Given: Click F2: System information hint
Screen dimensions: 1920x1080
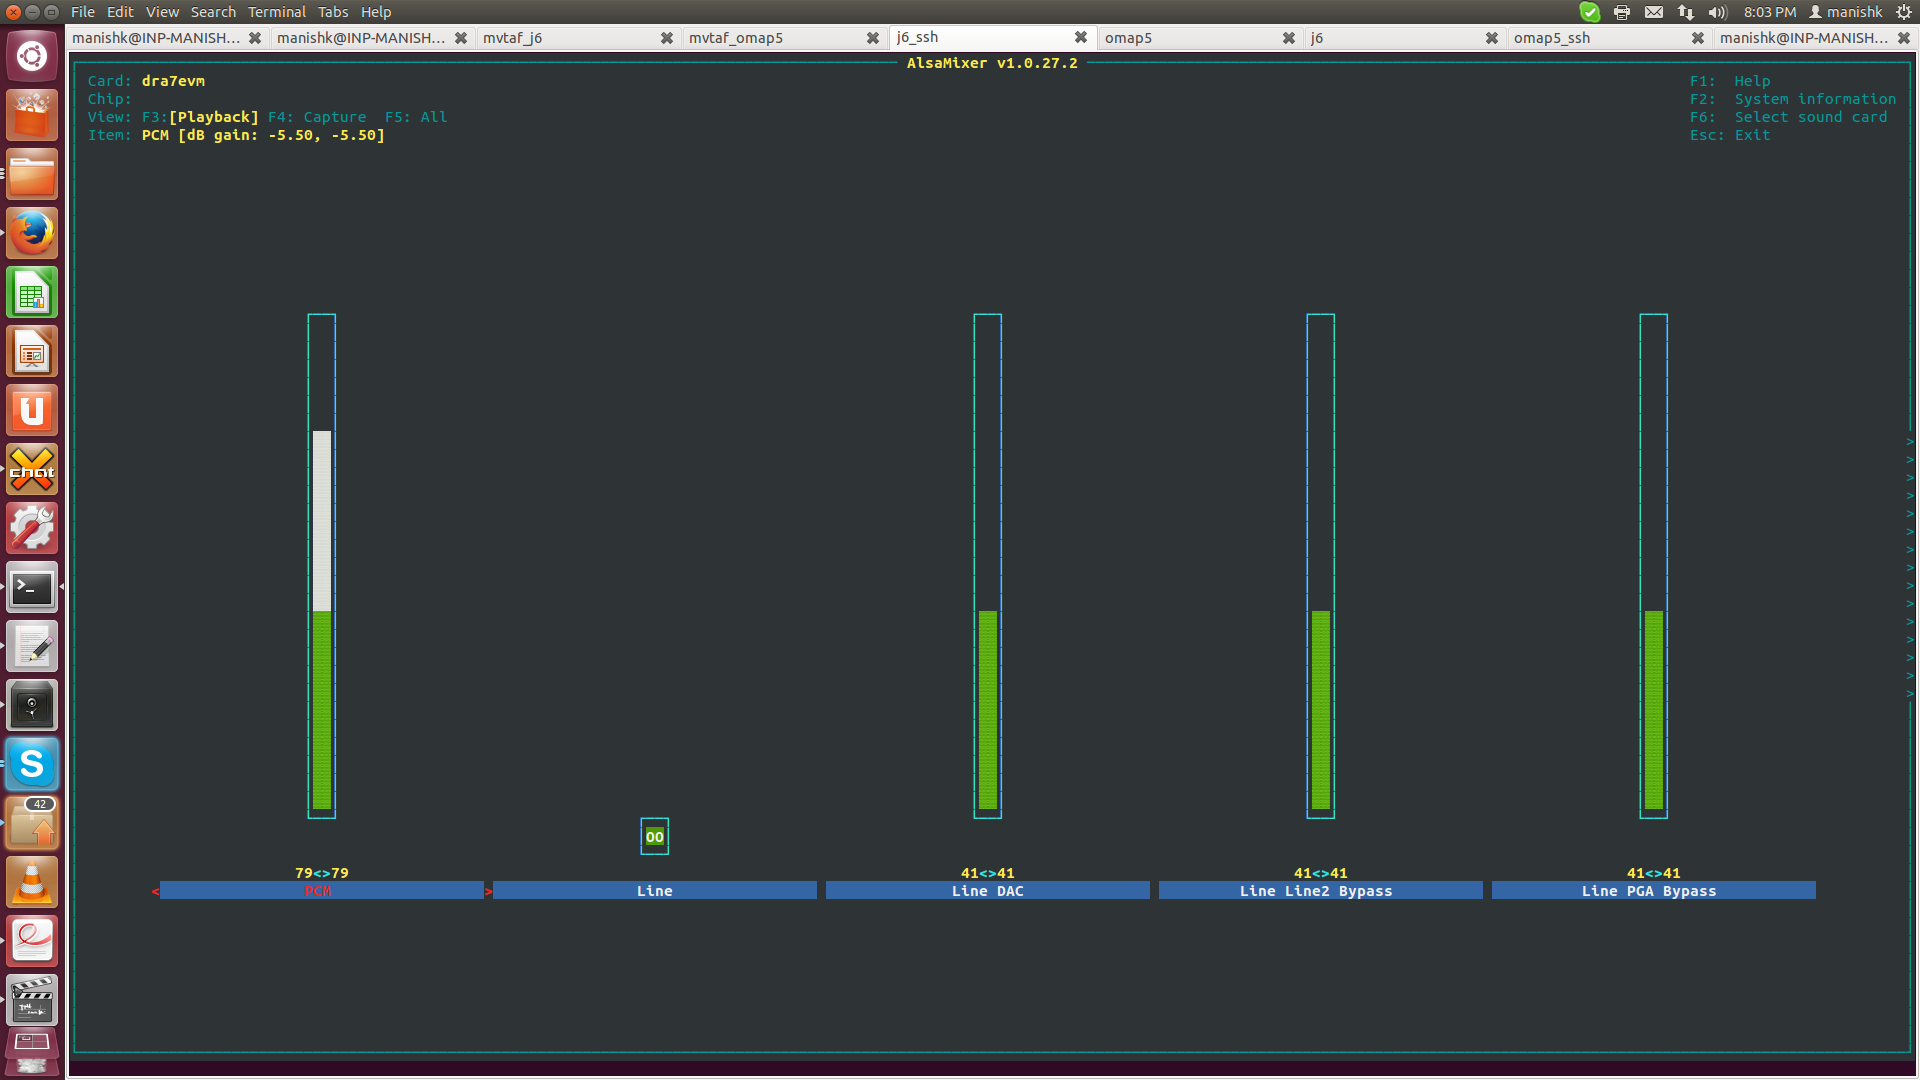Looking at the screenshot, I should pyautogui.click(x=1793, y=99).
